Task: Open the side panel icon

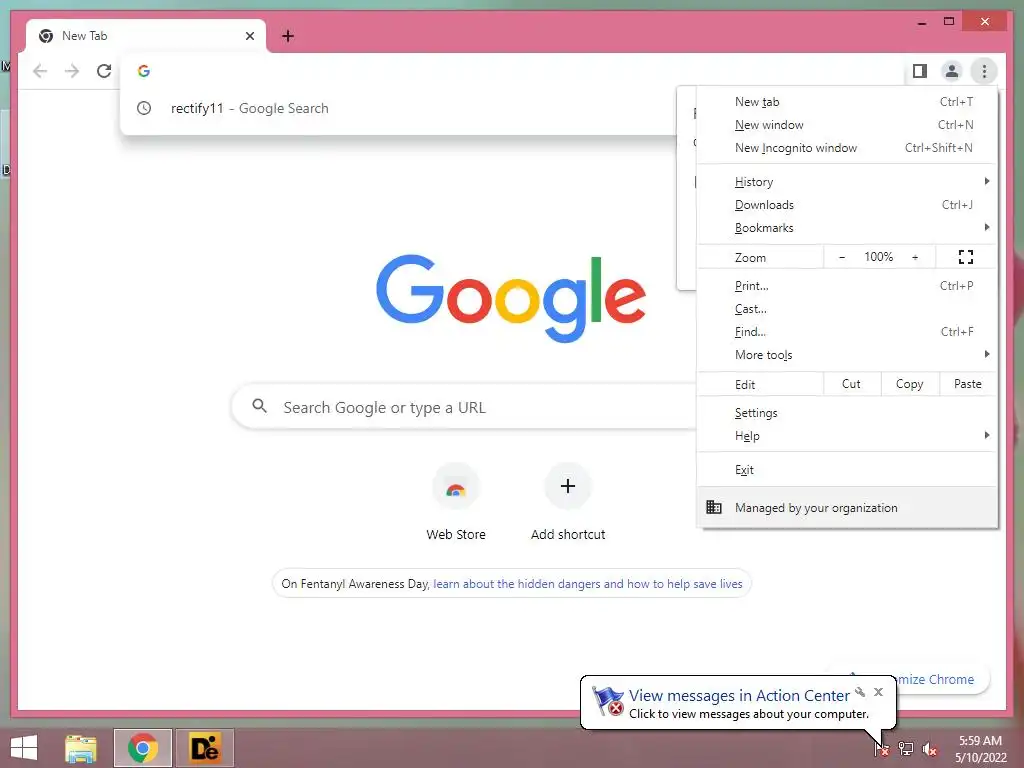Action: (x=920, y=71)
